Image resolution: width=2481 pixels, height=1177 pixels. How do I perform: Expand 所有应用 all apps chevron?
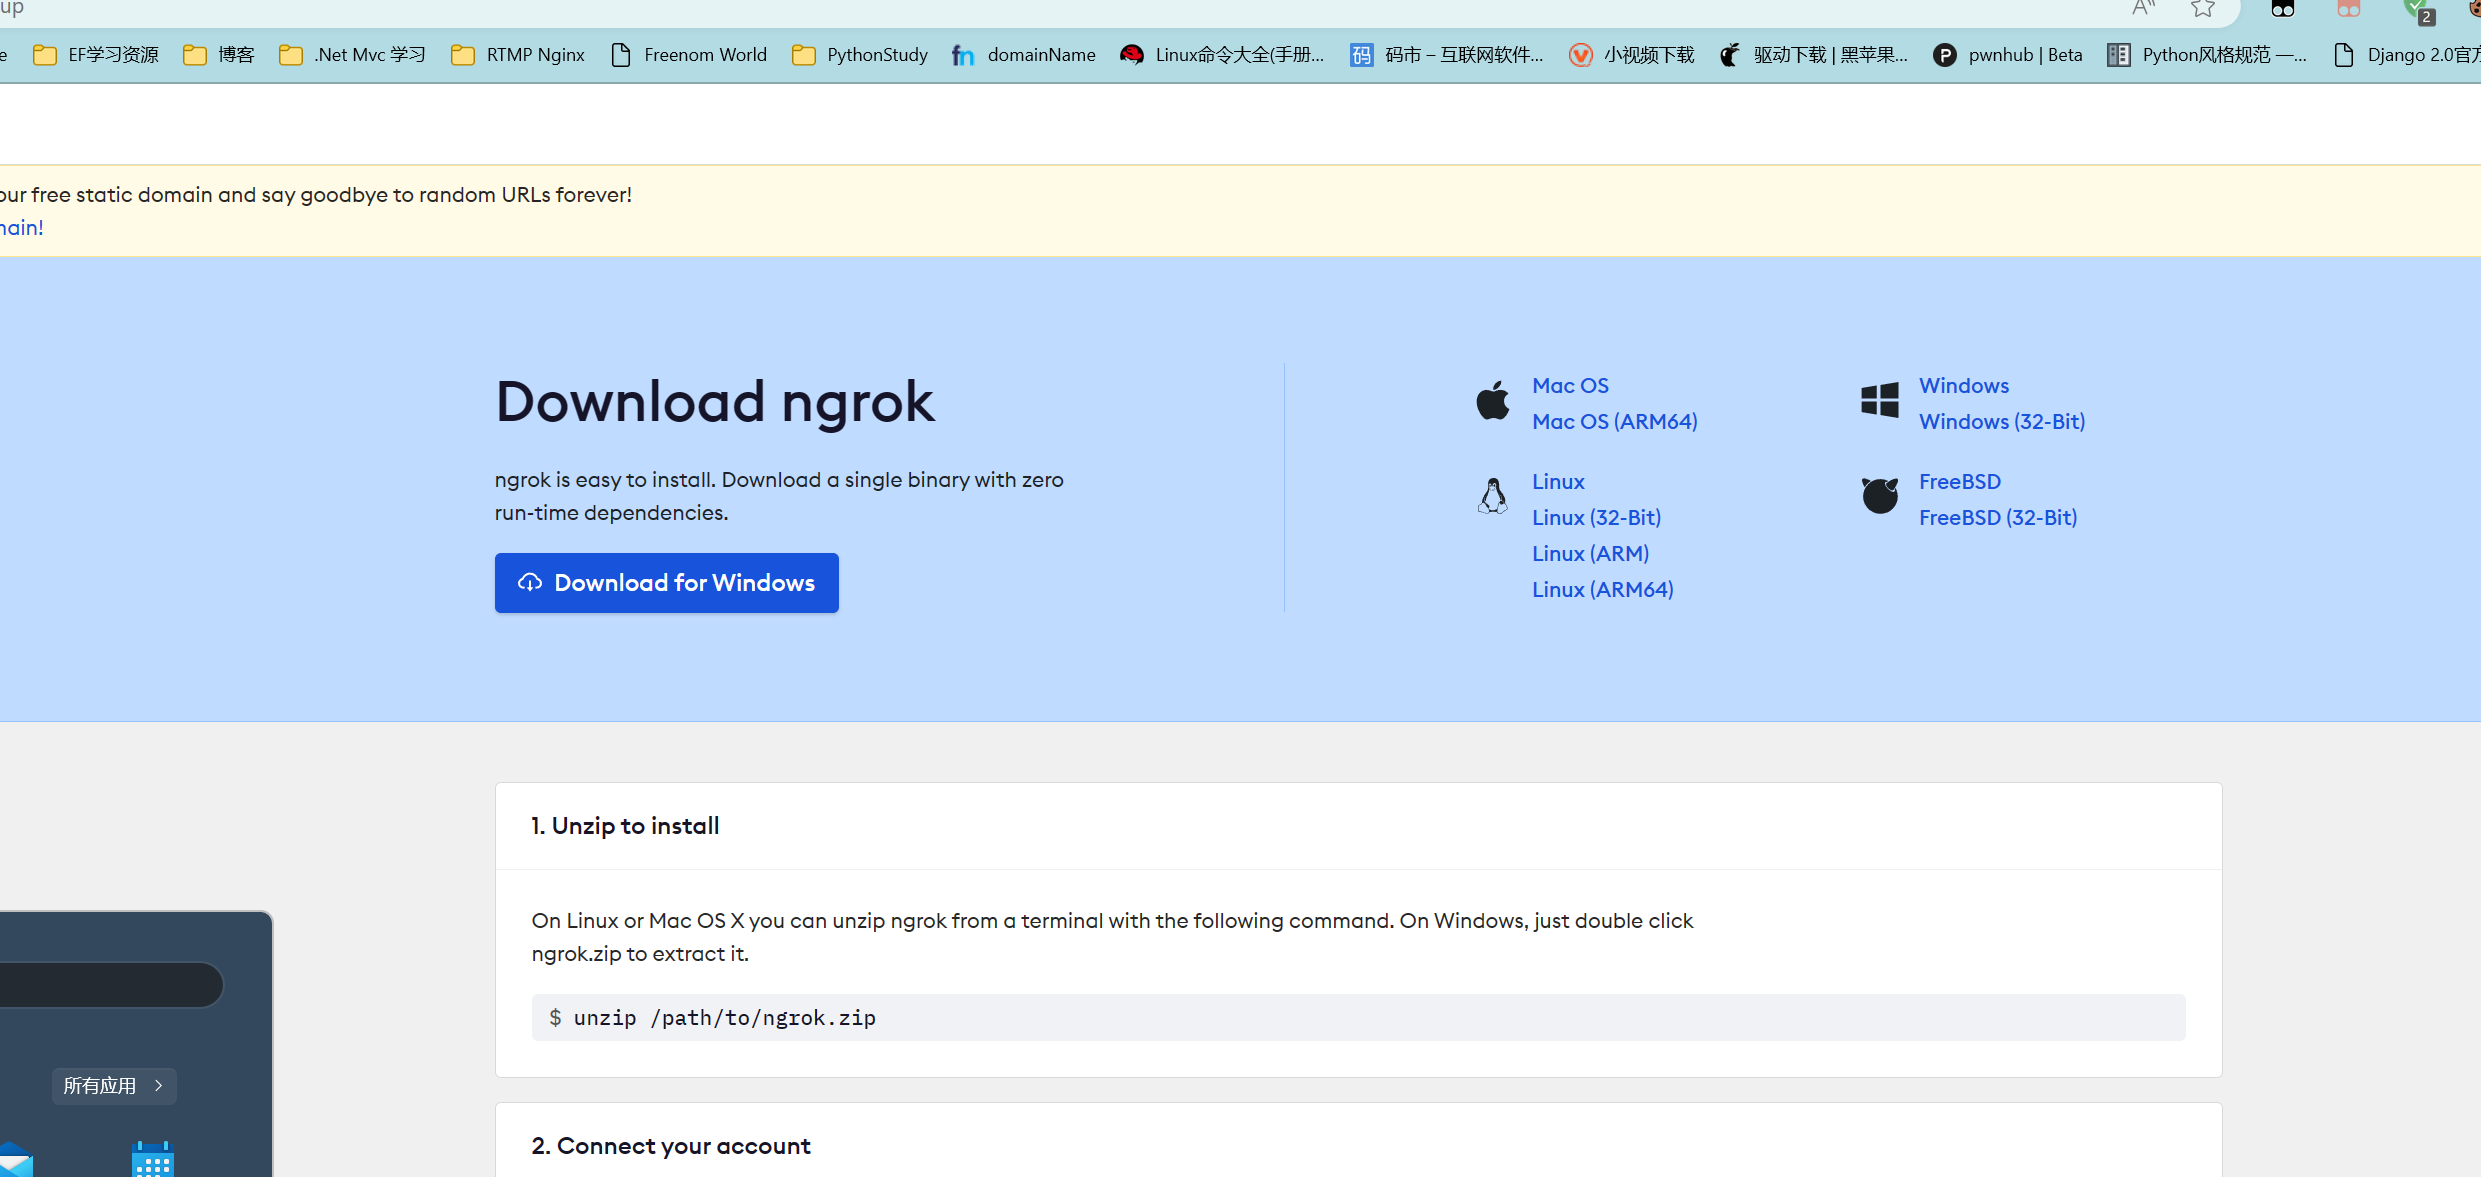pyautogui.click(x=114, y=1086)
